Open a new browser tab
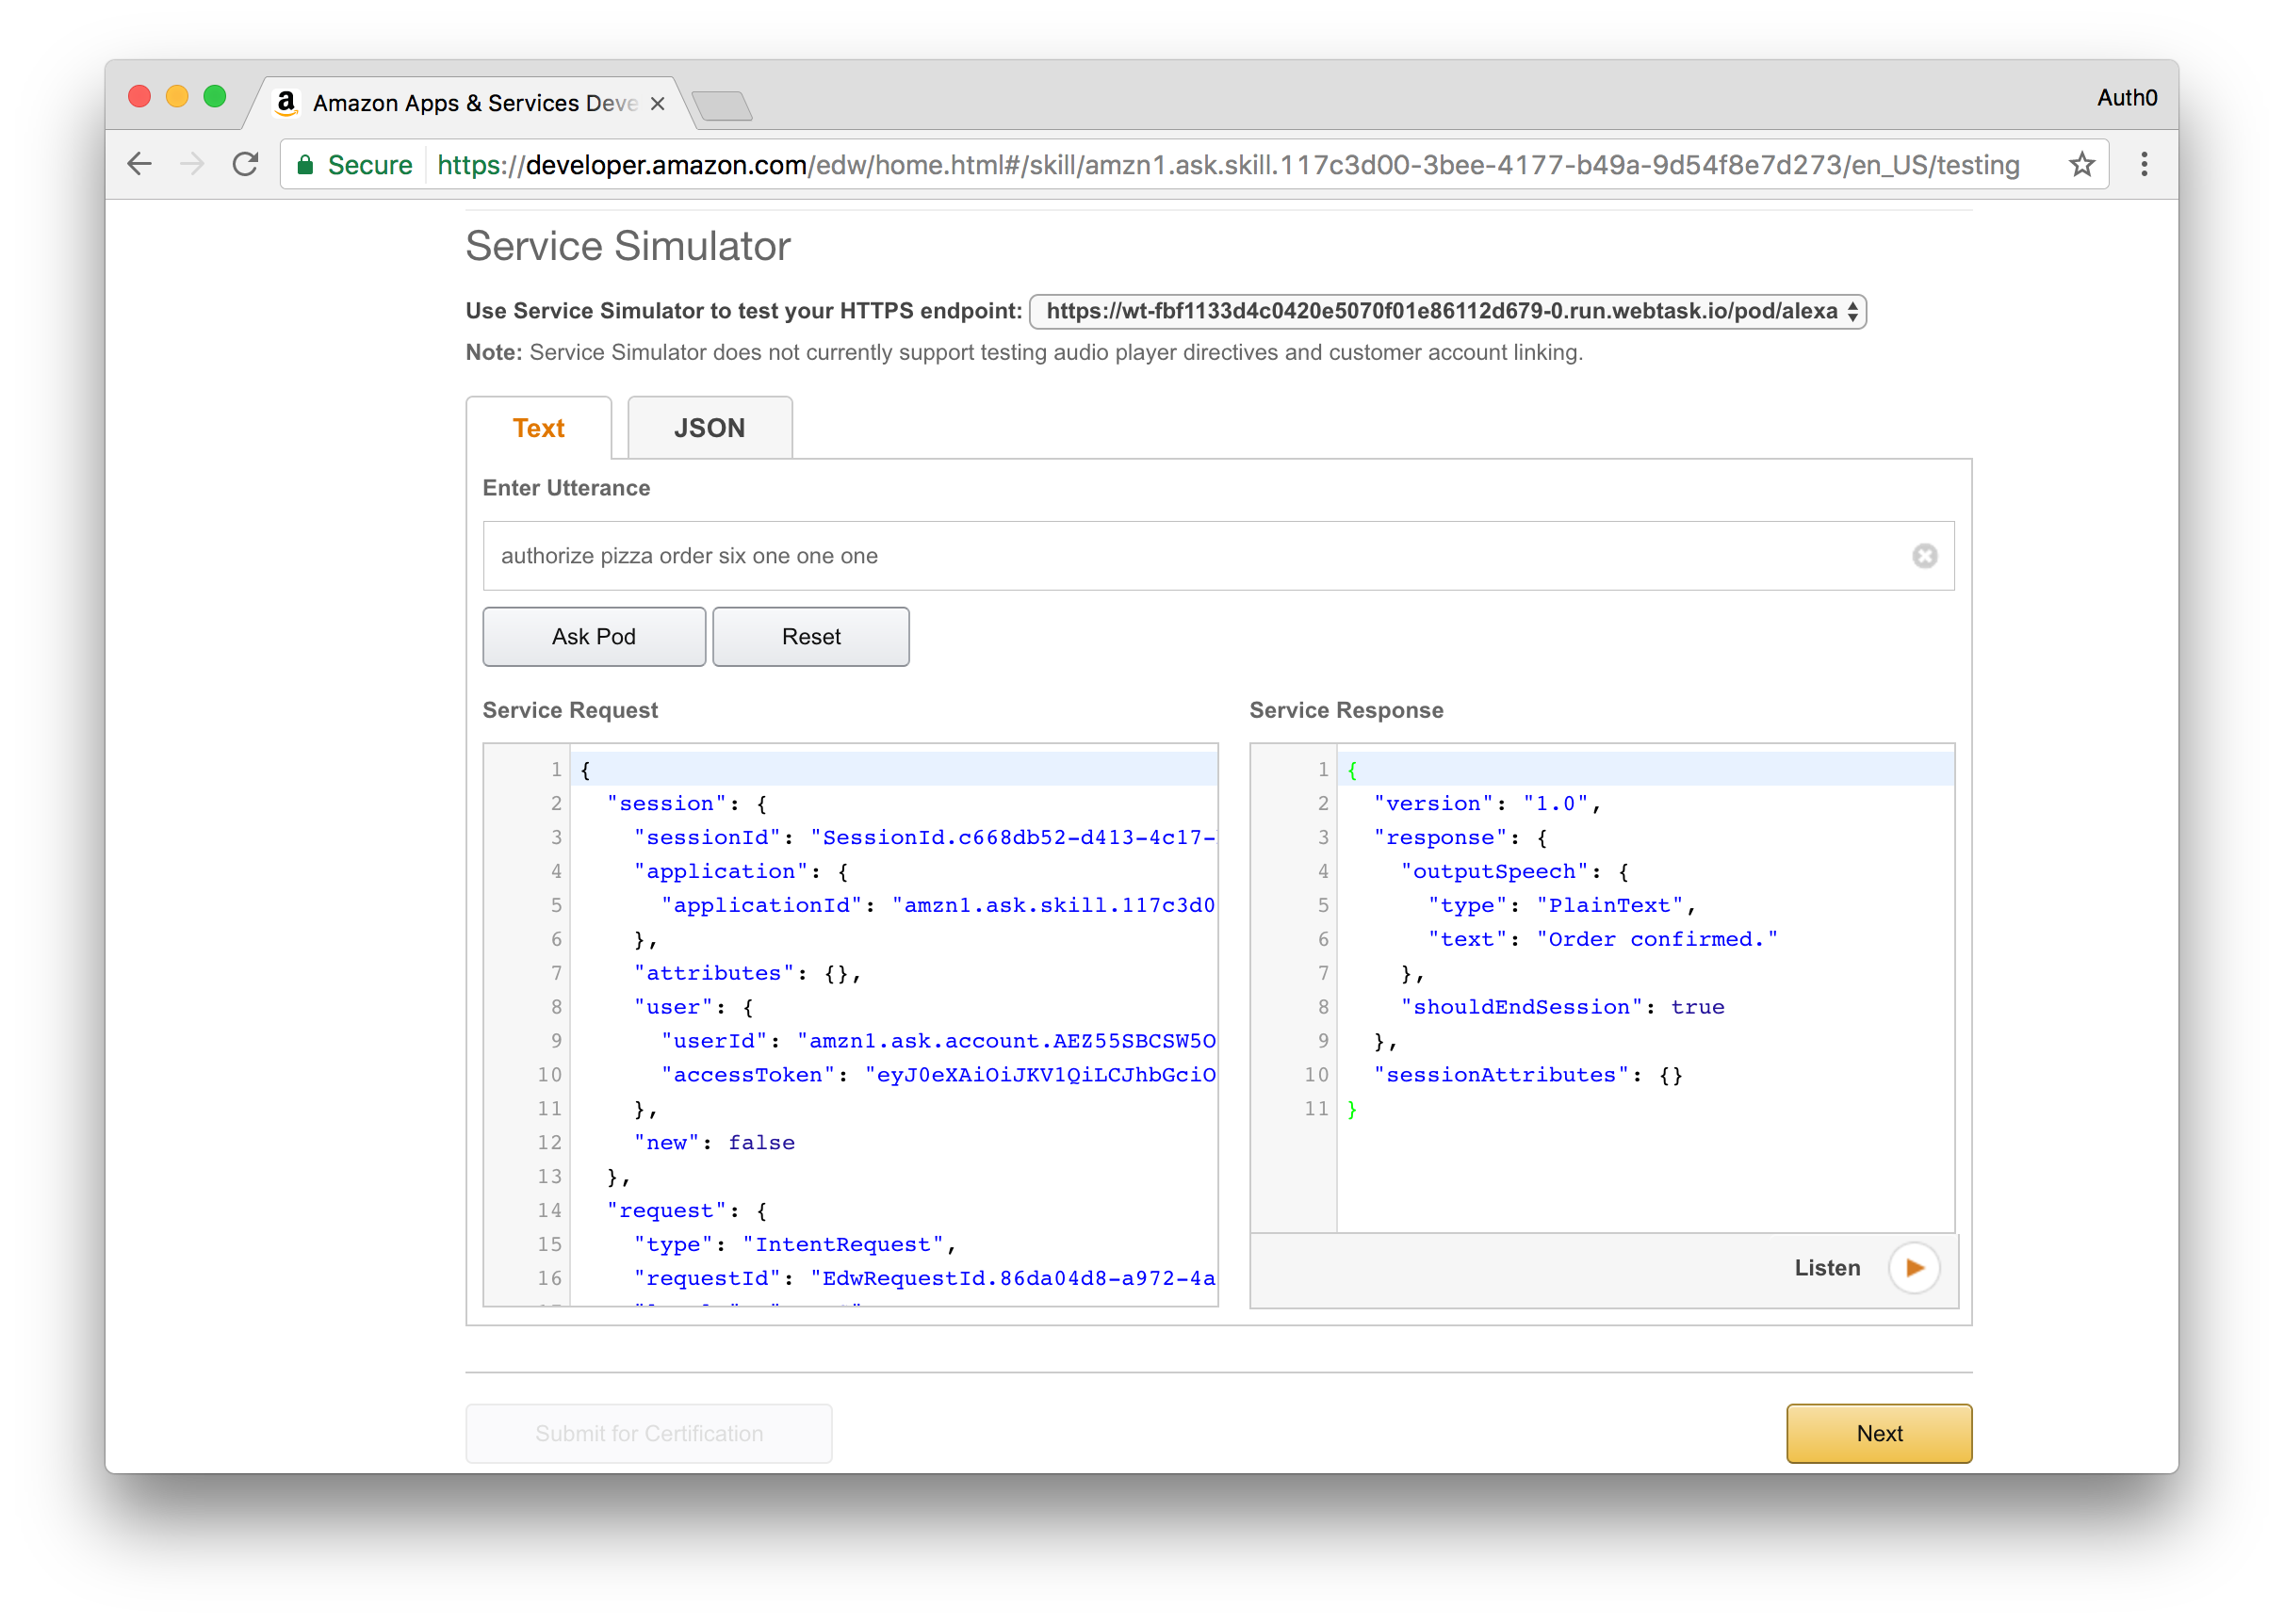The width and height of the screenshot is (2284, 1624). (722, 105)
